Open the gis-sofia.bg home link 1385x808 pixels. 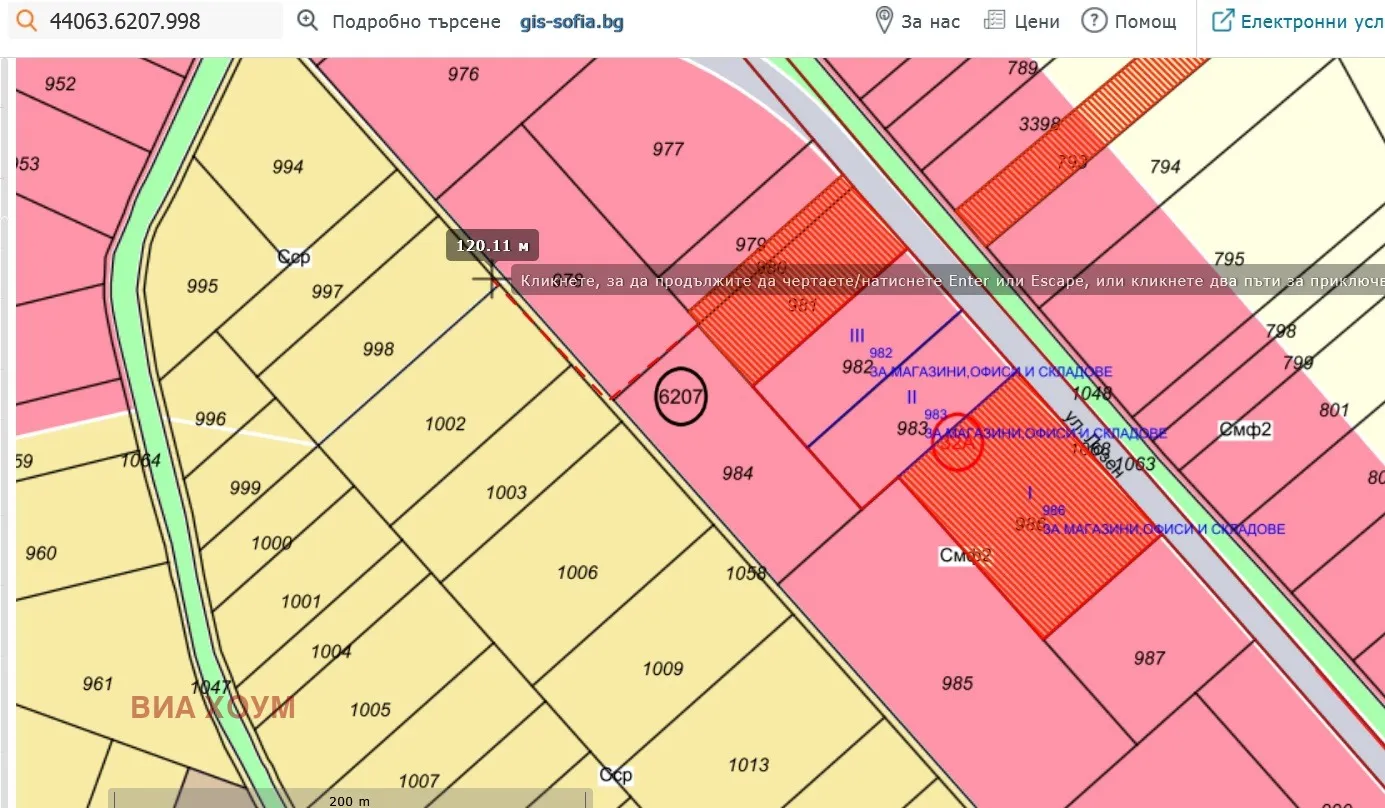click(x=572, y=22)
